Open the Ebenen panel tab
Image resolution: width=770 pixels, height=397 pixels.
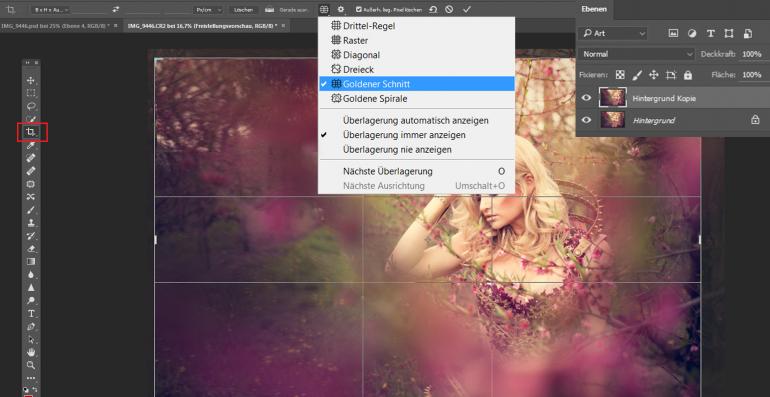point(594,9)
